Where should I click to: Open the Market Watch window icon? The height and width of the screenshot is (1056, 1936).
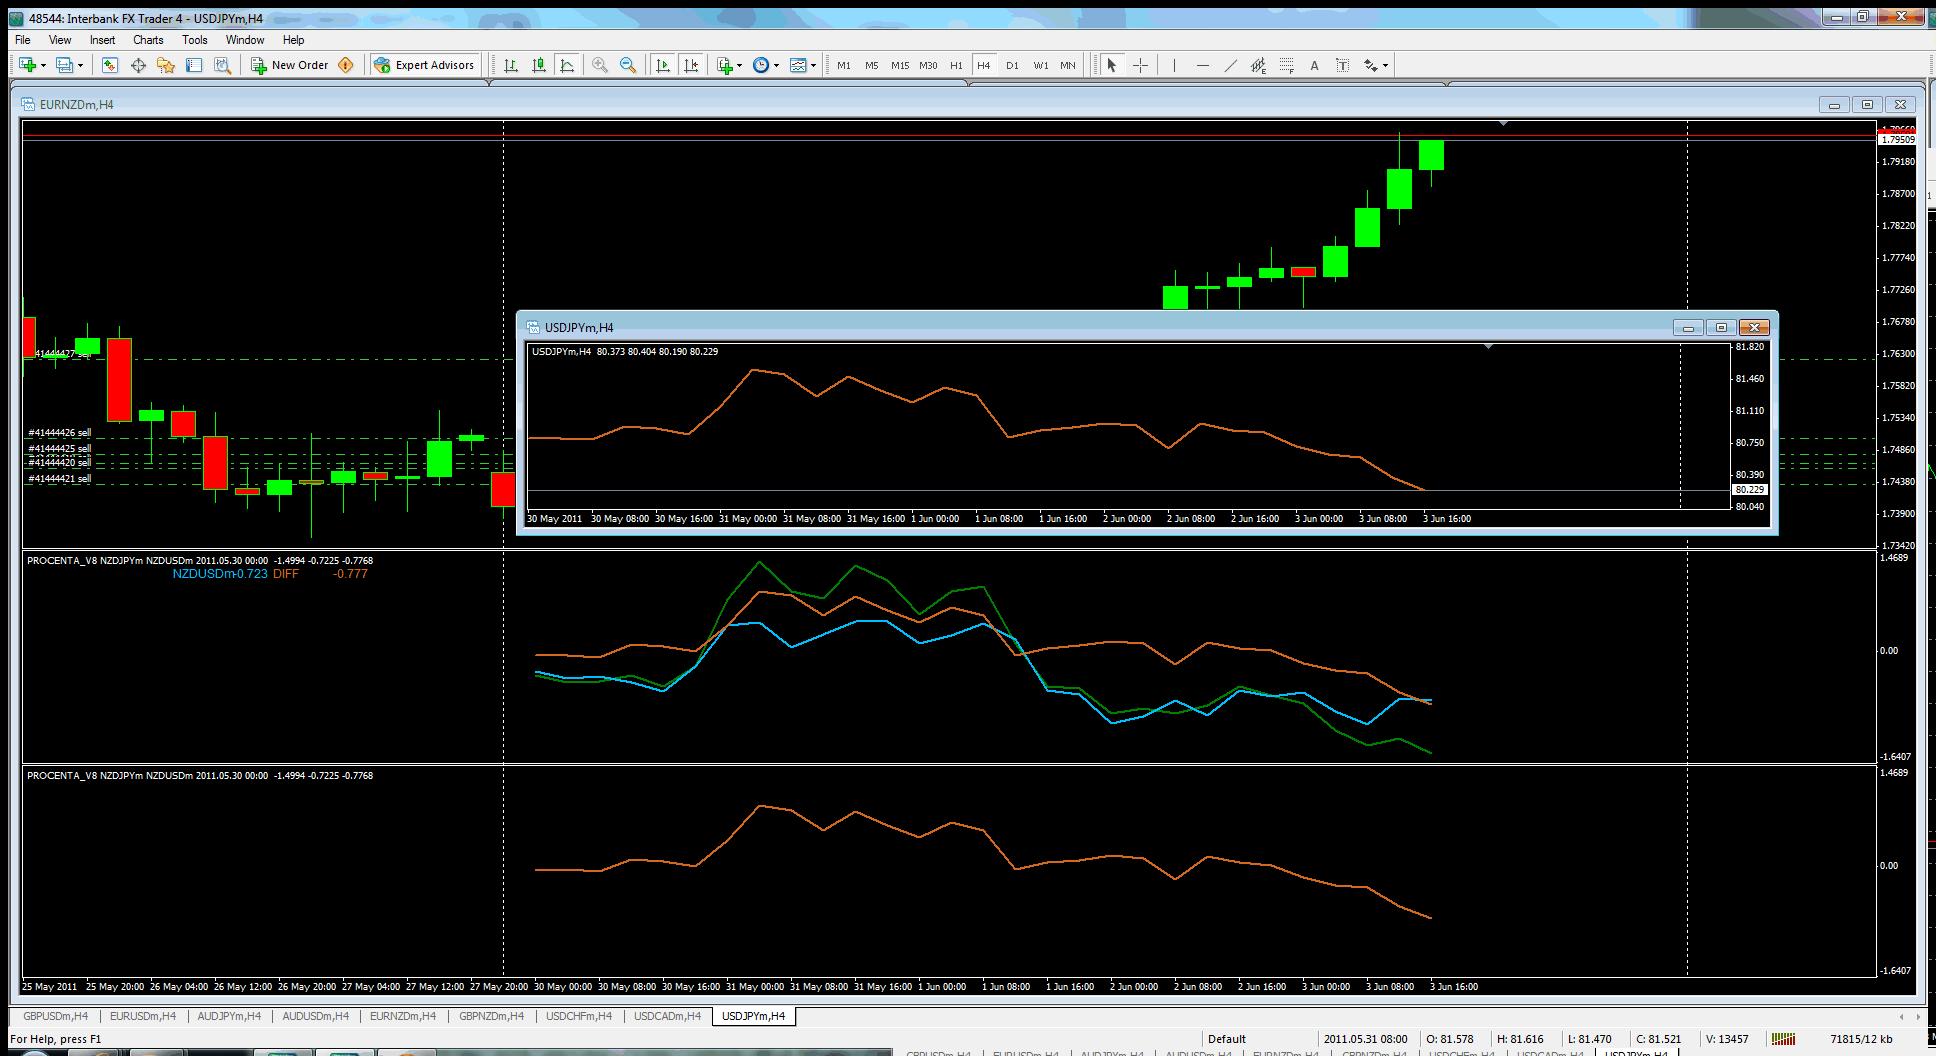click(110, 65)
